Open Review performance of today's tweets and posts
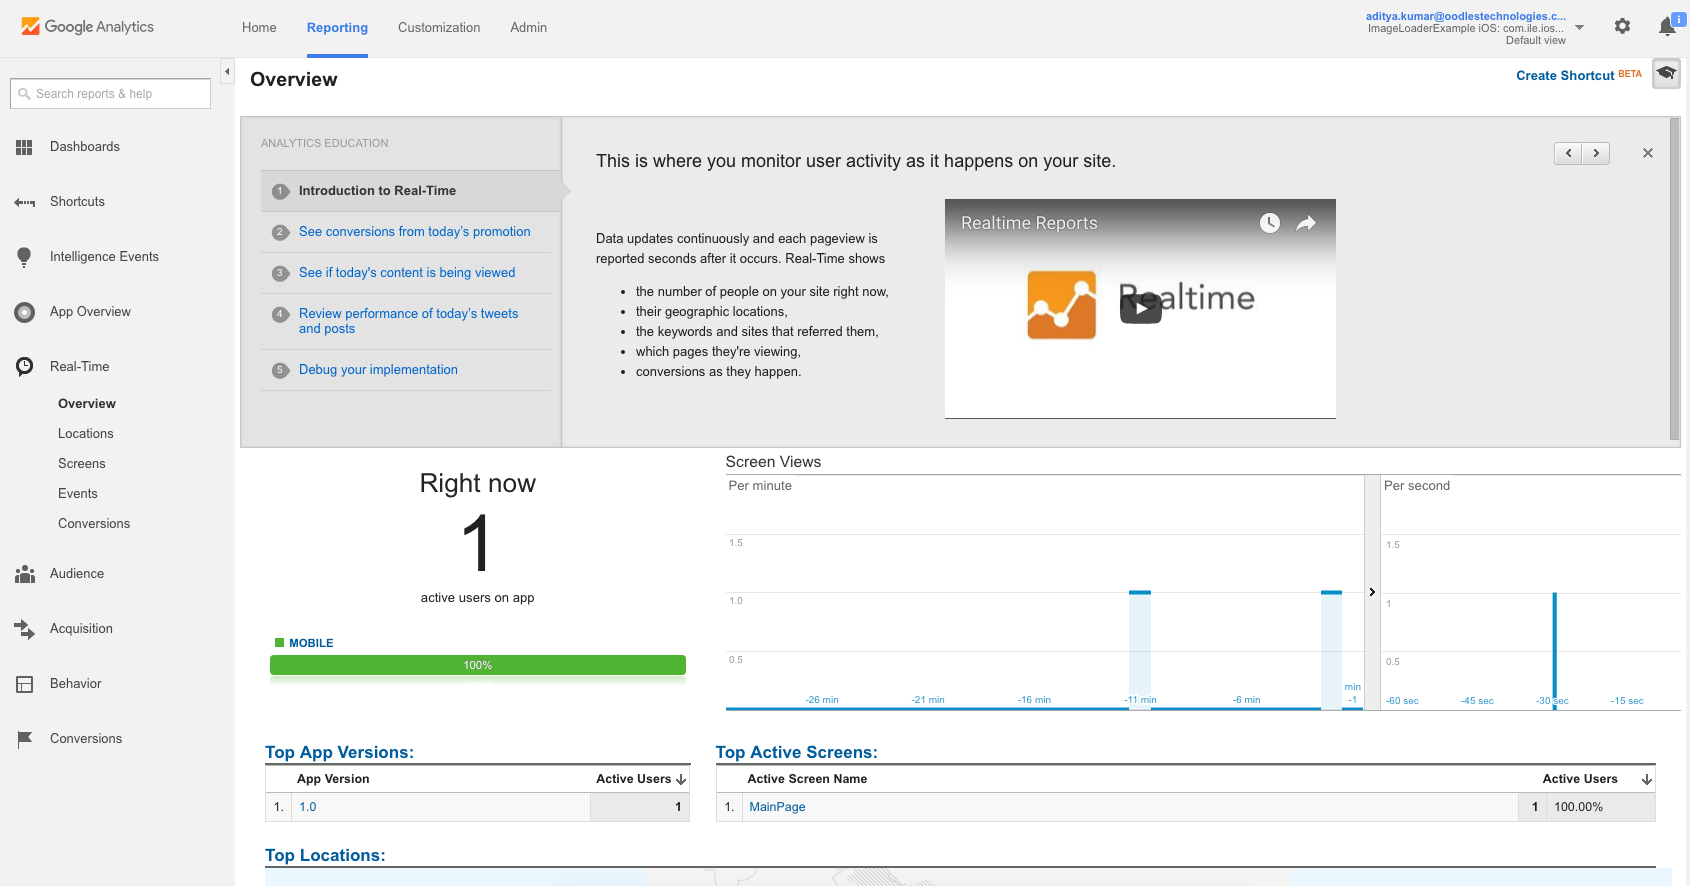Screen dimensions: 1690x886 pos(408,321)
